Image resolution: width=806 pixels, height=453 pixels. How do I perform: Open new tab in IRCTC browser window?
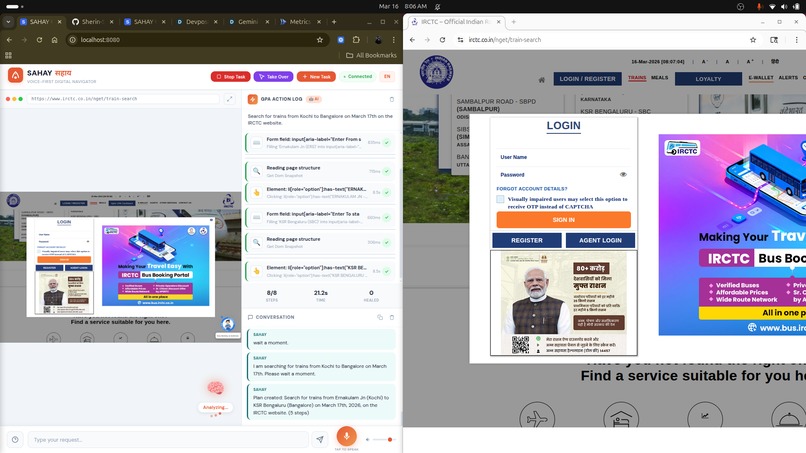[514, 22]
